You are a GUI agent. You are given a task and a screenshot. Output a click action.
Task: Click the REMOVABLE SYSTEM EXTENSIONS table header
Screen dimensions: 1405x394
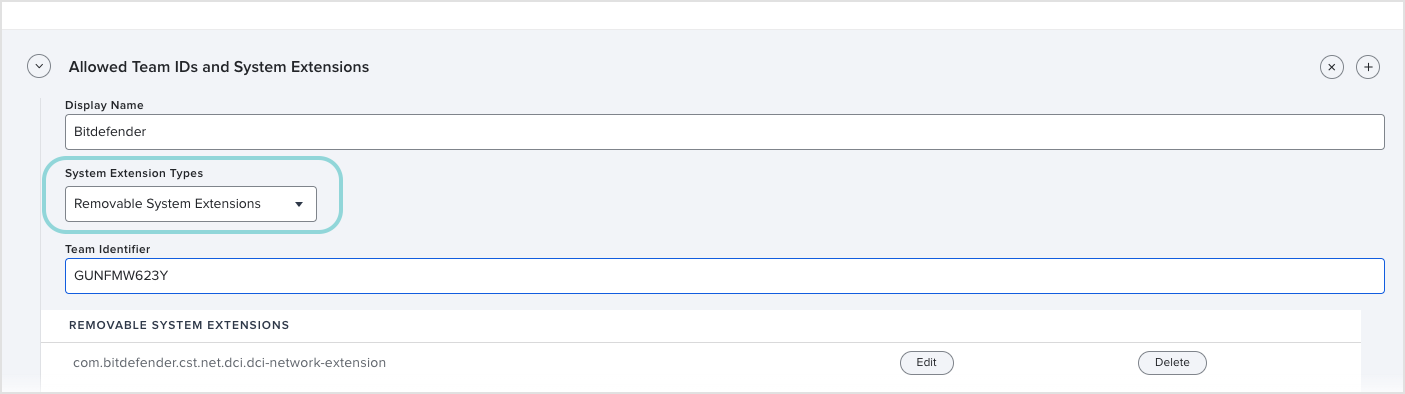tap(179, 325)
